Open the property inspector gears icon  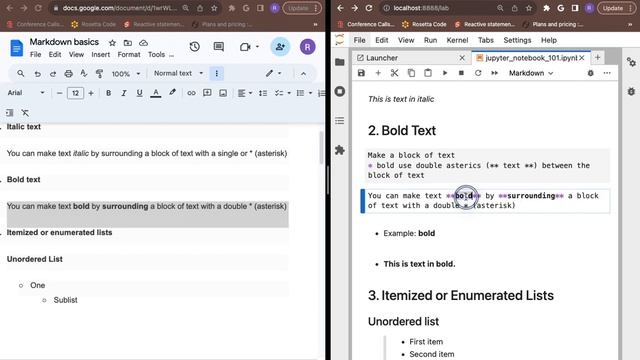pos(631,62)
